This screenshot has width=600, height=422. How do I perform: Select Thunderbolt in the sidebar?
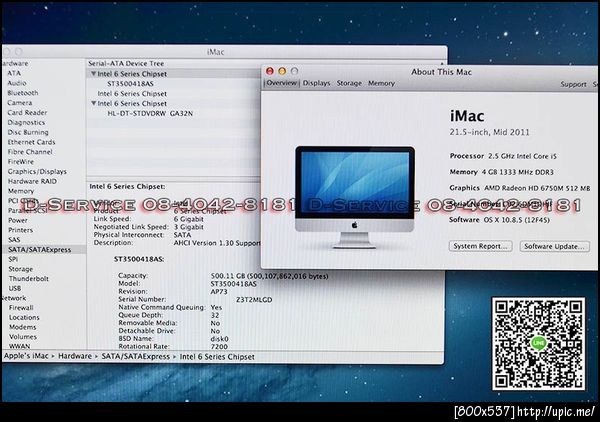click(x=29, y=279)
